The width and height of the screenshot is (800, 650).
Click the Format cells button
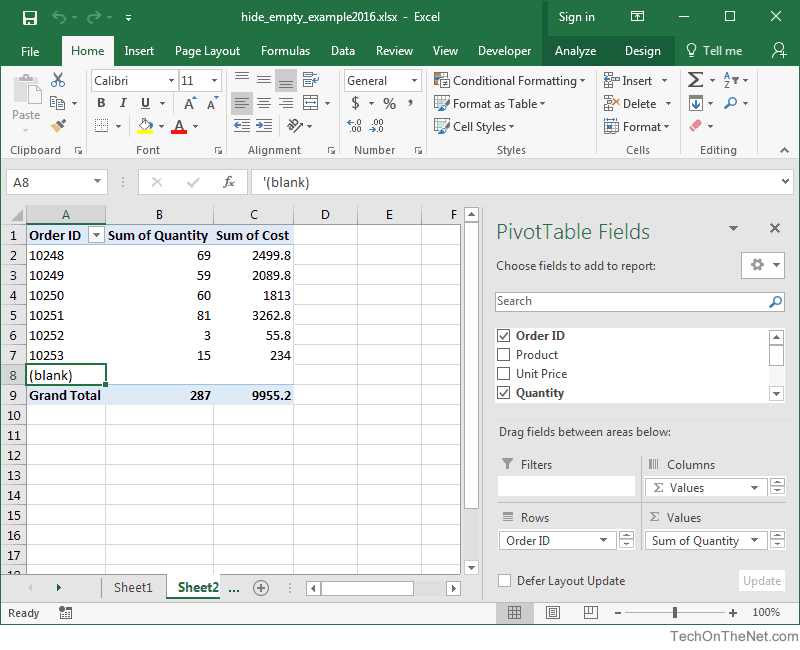[x=636, y=126]
